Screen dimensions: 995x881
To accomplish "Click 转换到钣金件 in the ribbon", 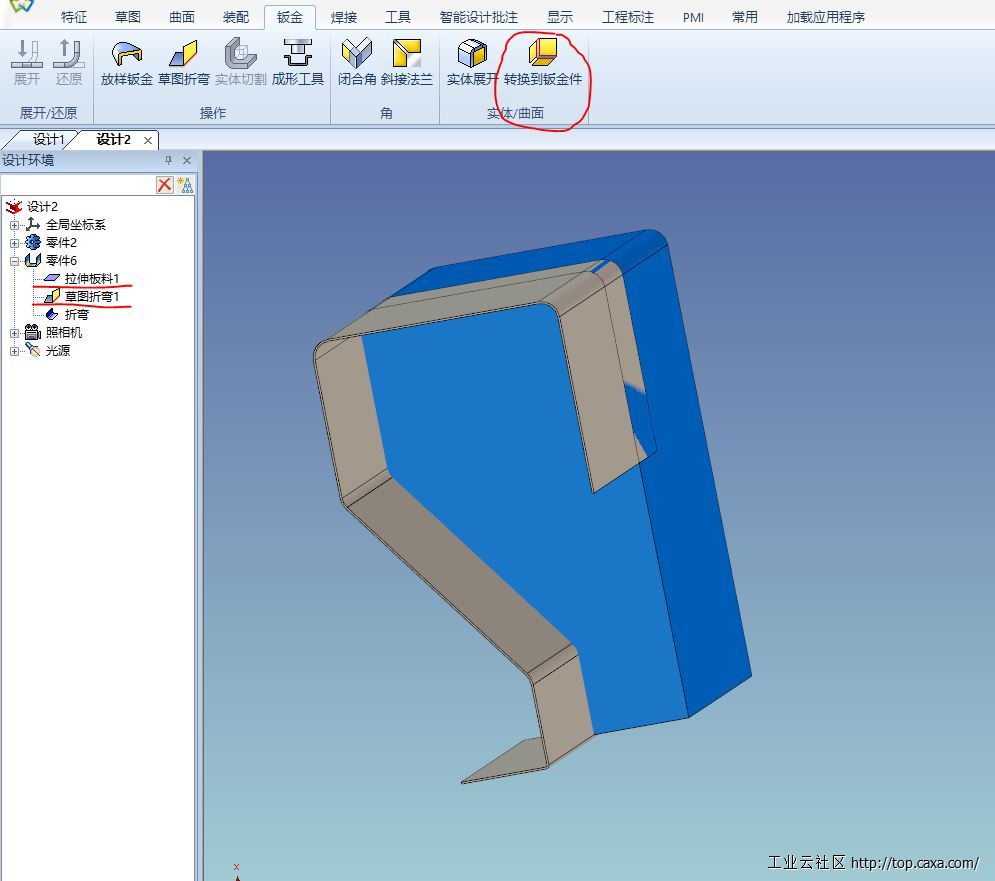I will 542,54.
